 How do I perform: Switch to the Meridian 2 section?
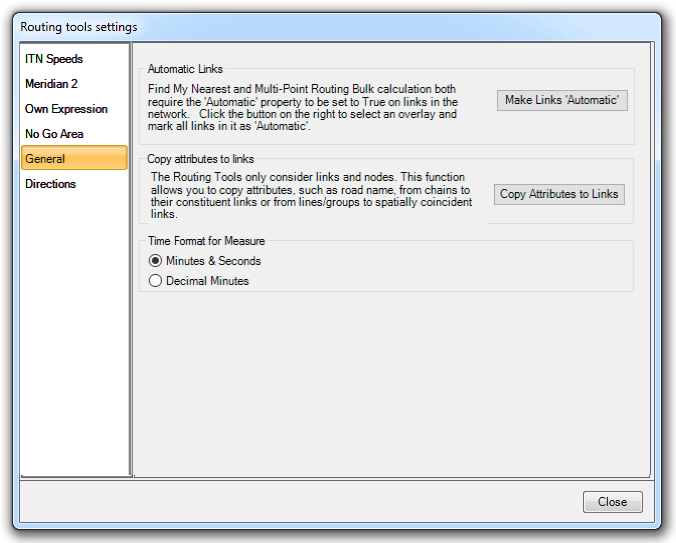53,84
